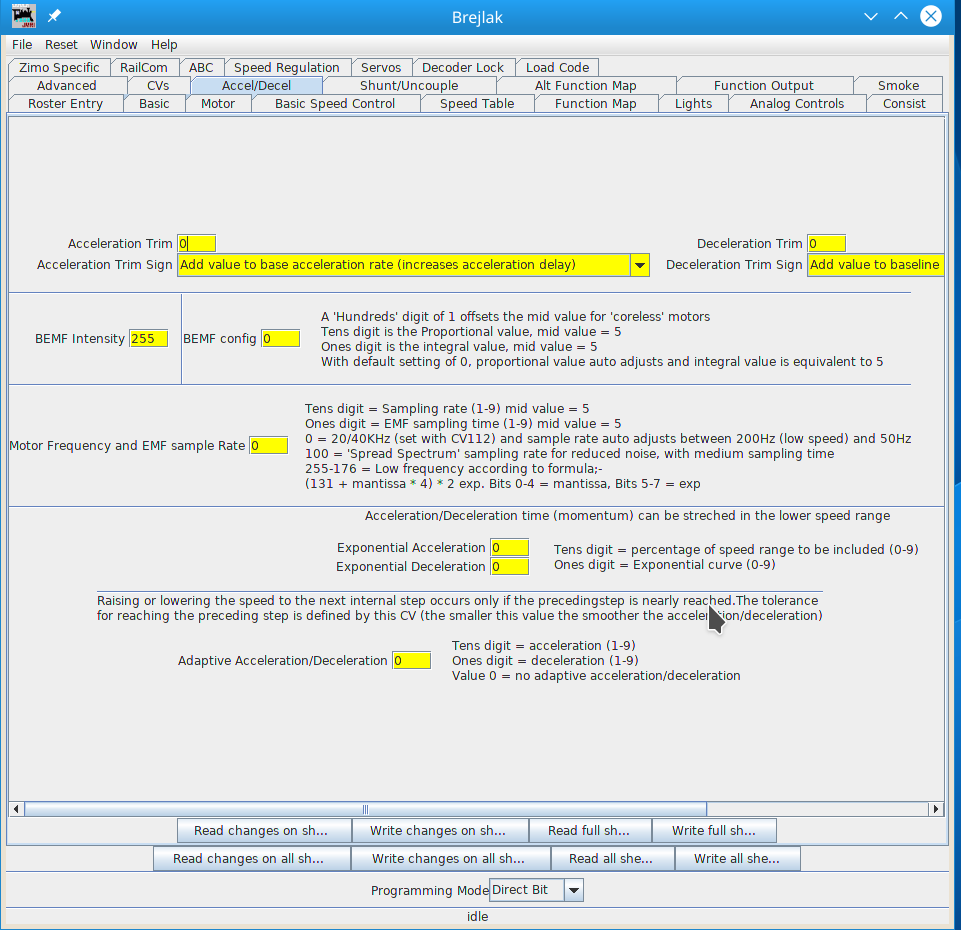The width and height of the screenshot is (961, 930).
Task: Open the Deceleration Trim Sign combo box
Action: [x=875, y=265]
